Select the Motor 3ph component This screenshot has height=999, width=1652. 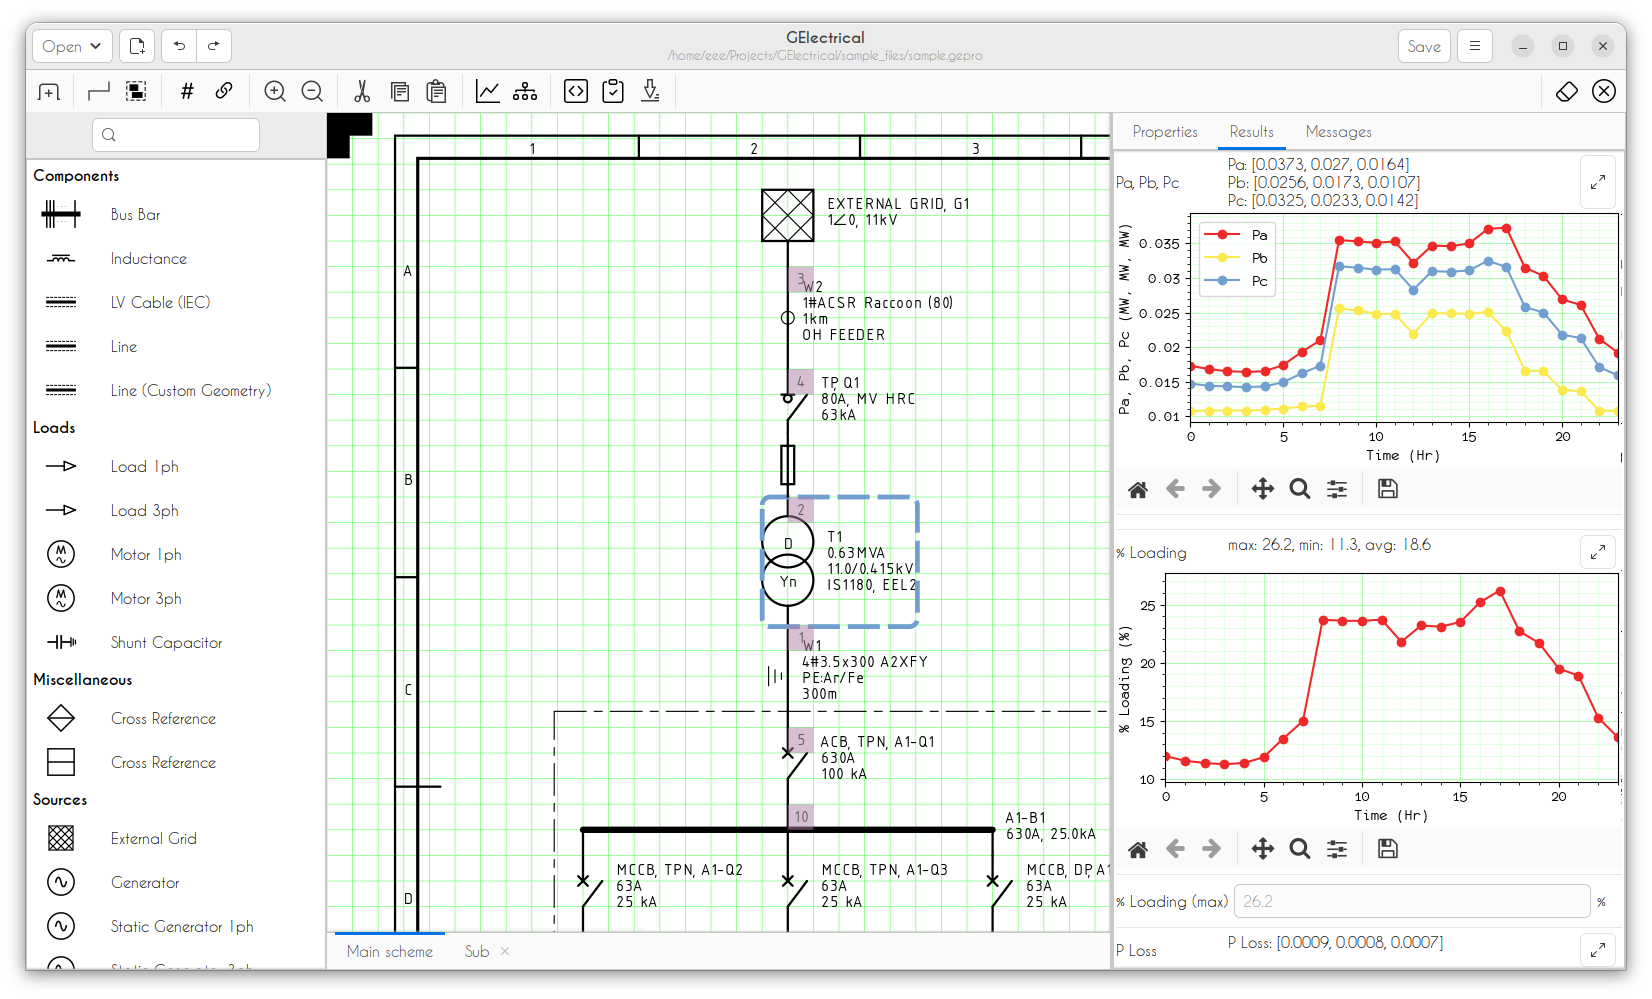[x=176, y=598]
